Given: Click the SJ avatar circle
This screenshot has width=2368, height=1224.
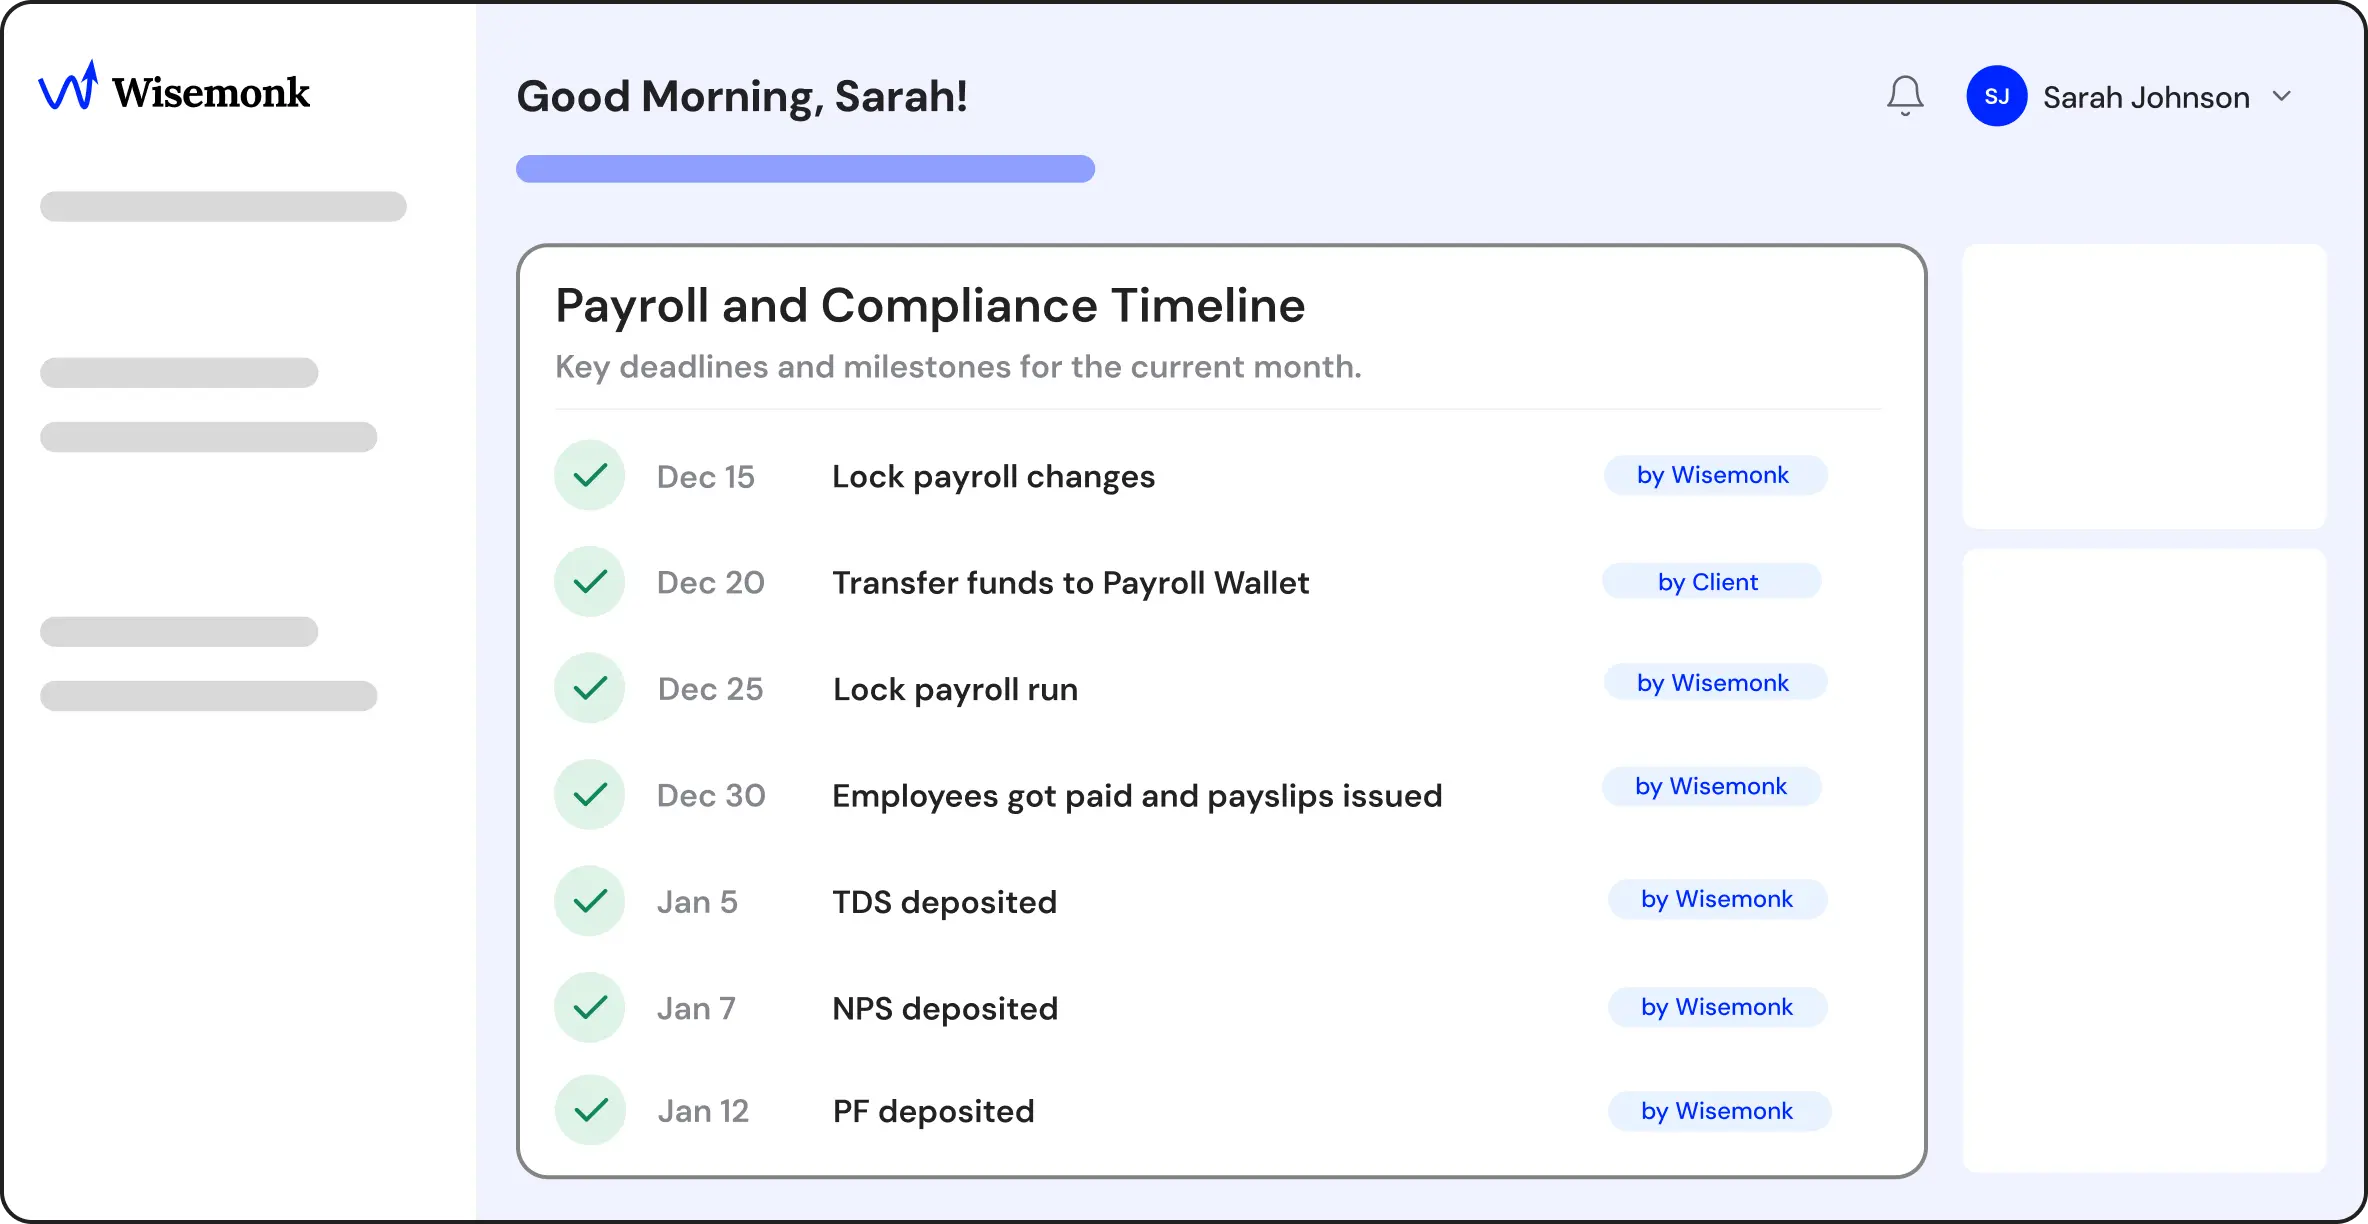Looking at the screenshot, I should click(1996, 96).
